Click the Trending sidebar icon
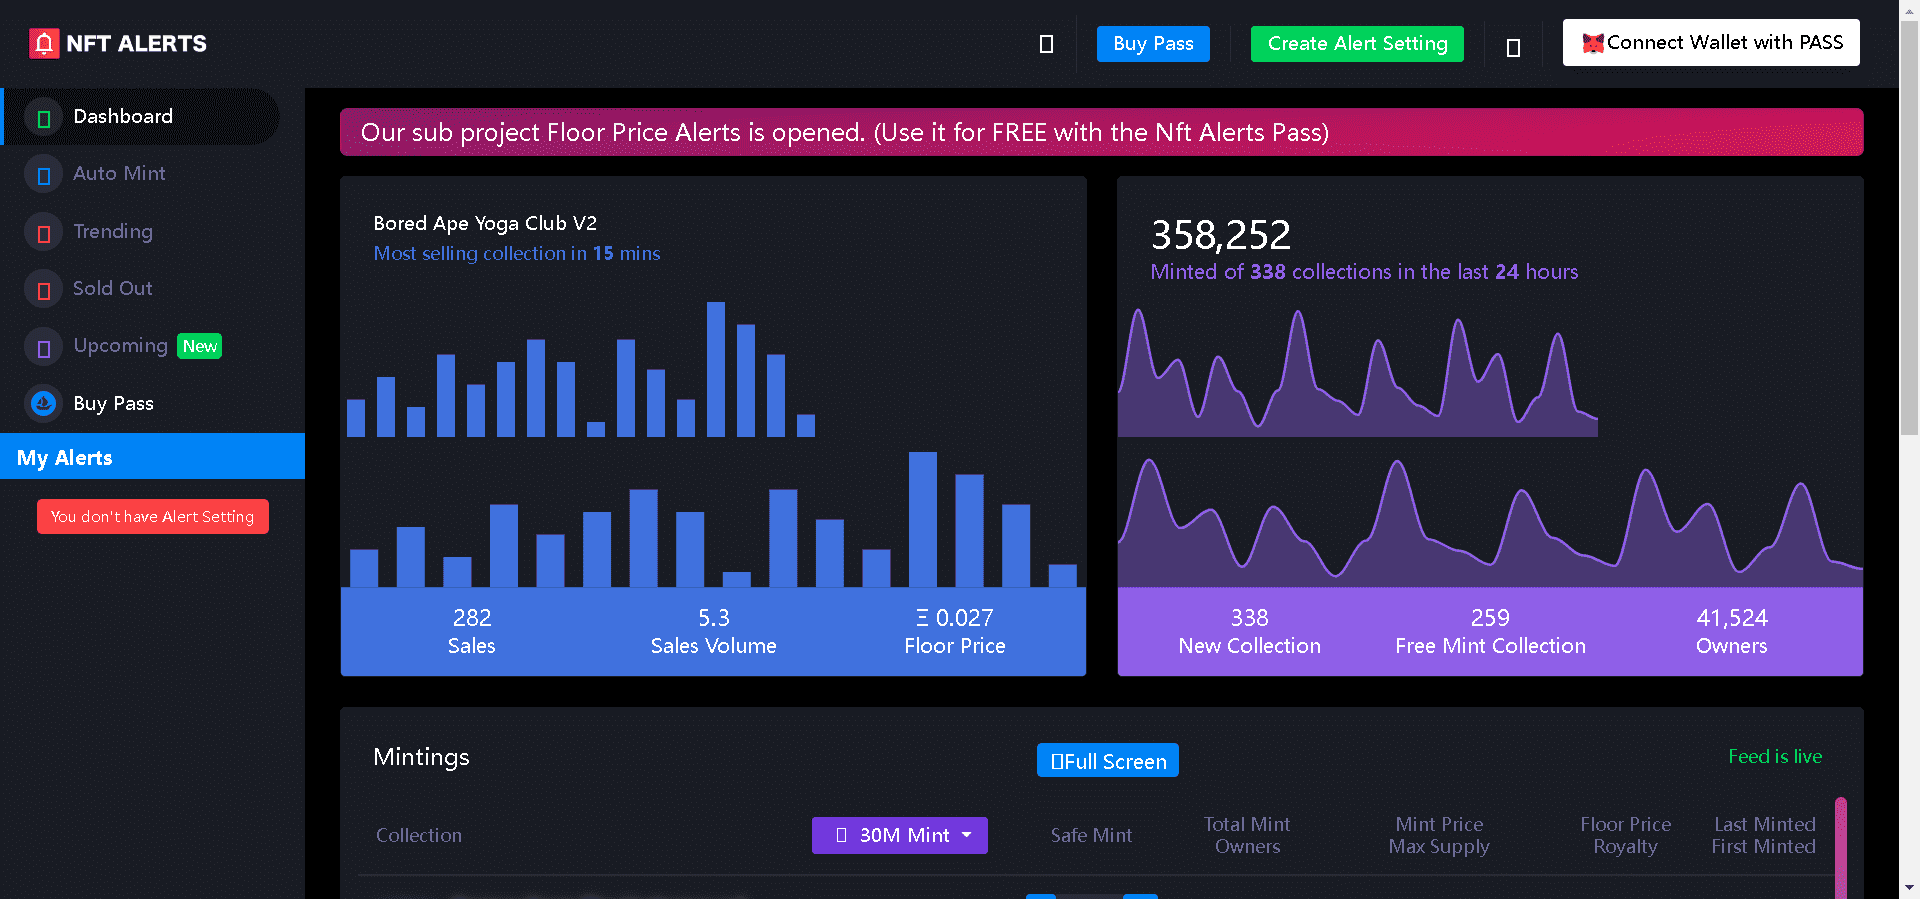Viewport: 1920px width, 899px height. 43,233
